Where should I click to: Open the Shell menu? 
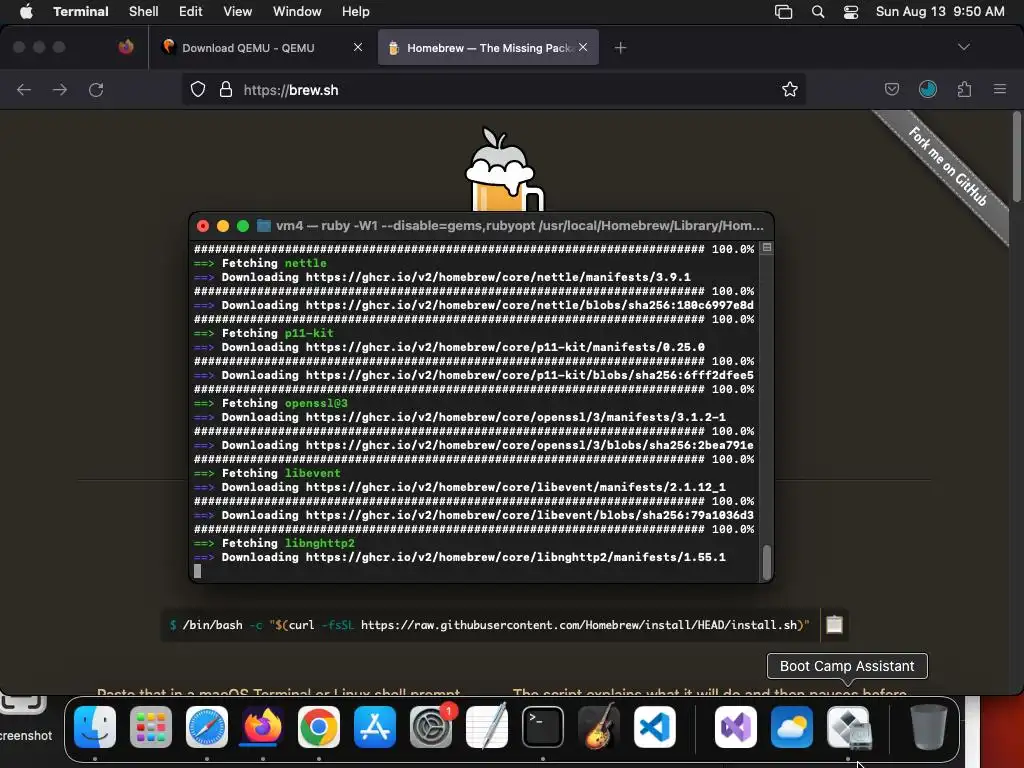tap(144, 11)
